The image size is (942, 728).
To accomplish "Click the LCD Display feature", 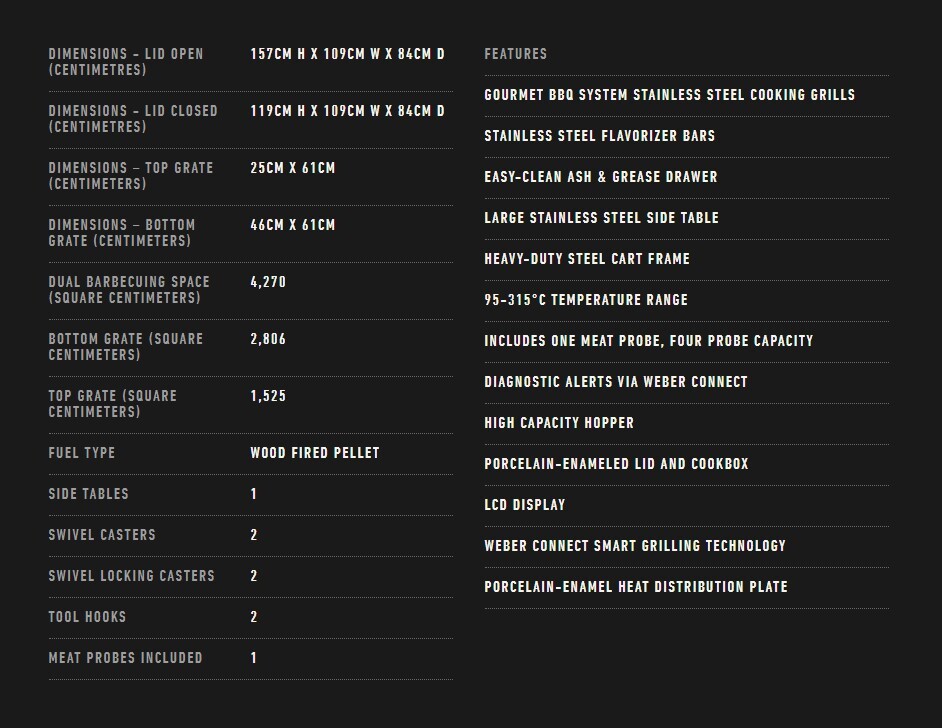I will point(525,505).
